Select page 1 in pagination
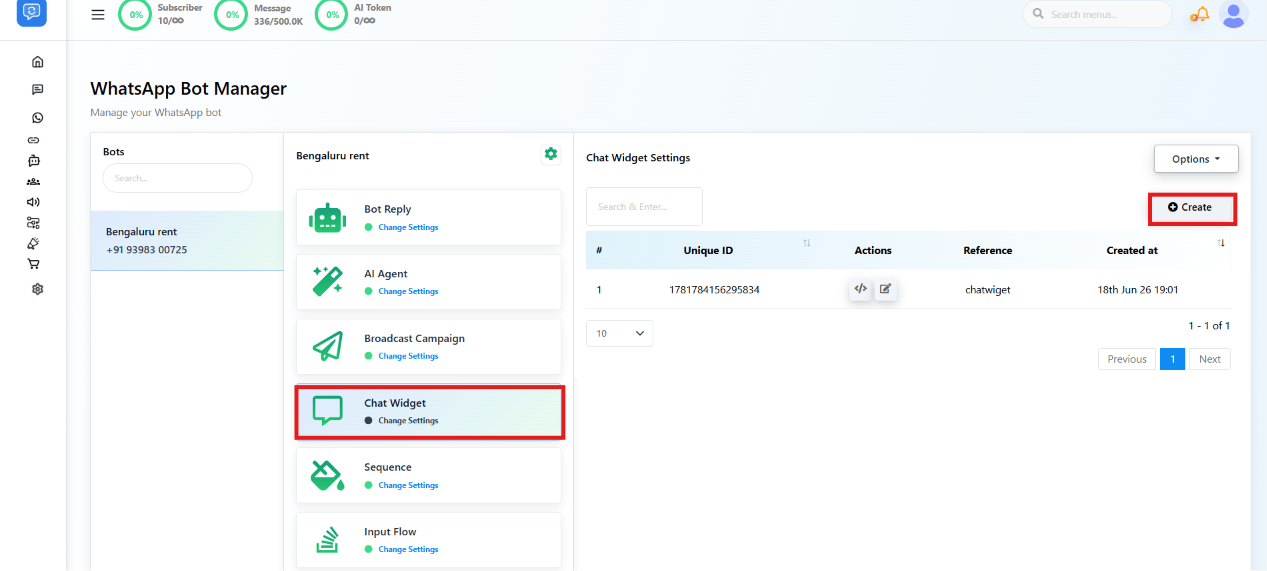The height and width of the screenshot is (571, 1267). point(1172,359)
